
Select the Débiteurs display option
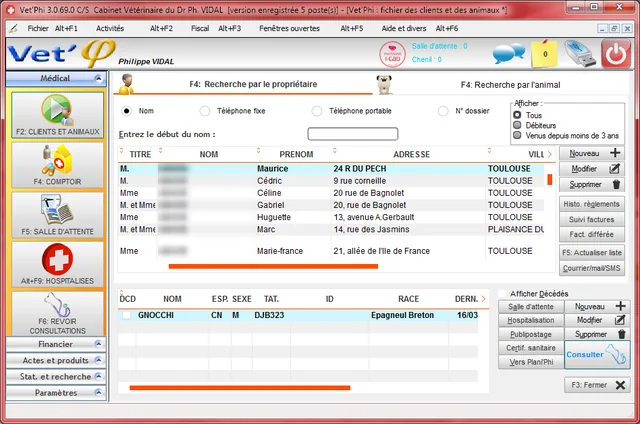(x=517, y=125)
